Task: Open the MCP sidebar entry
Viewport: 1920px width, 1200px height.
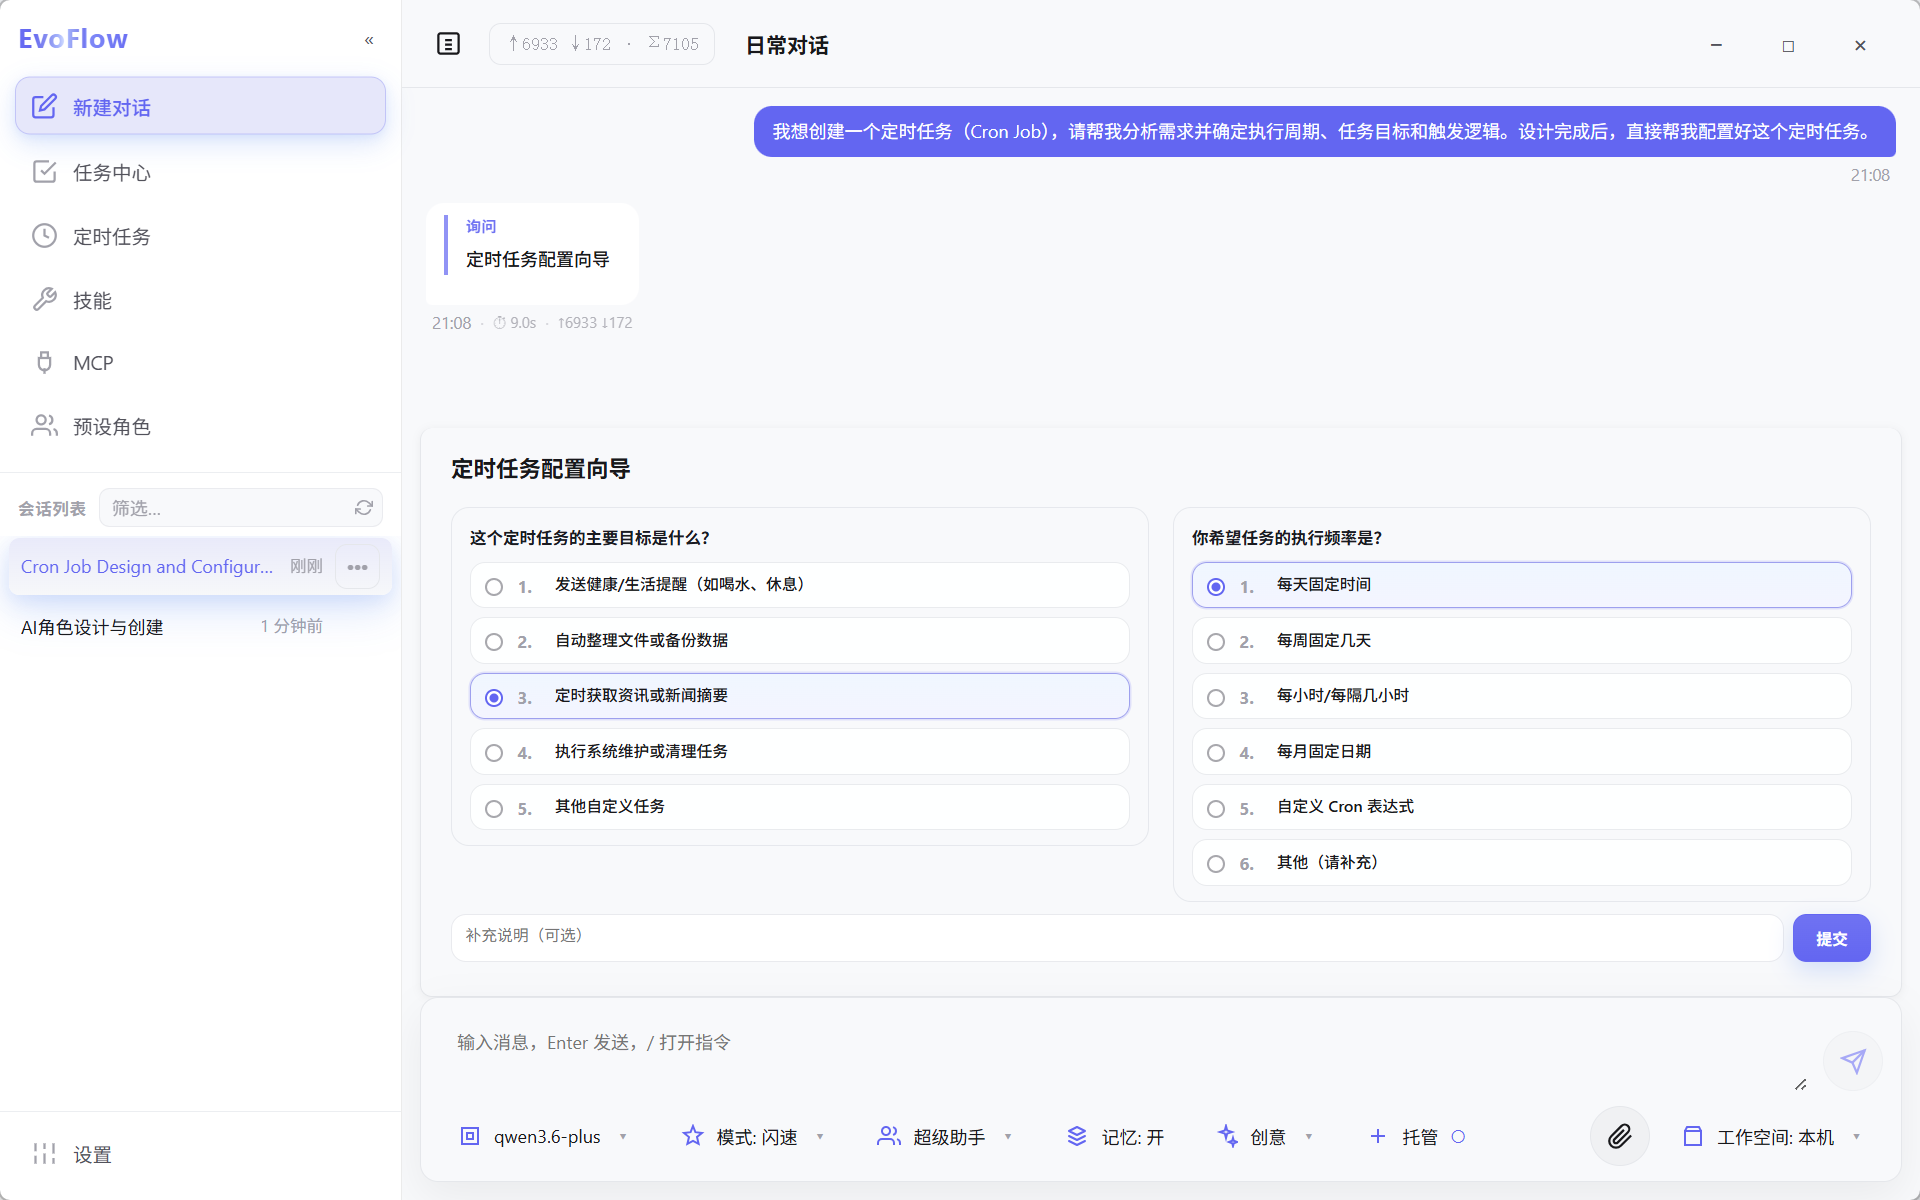Action: pyautogui.click(x=200, y=363)
